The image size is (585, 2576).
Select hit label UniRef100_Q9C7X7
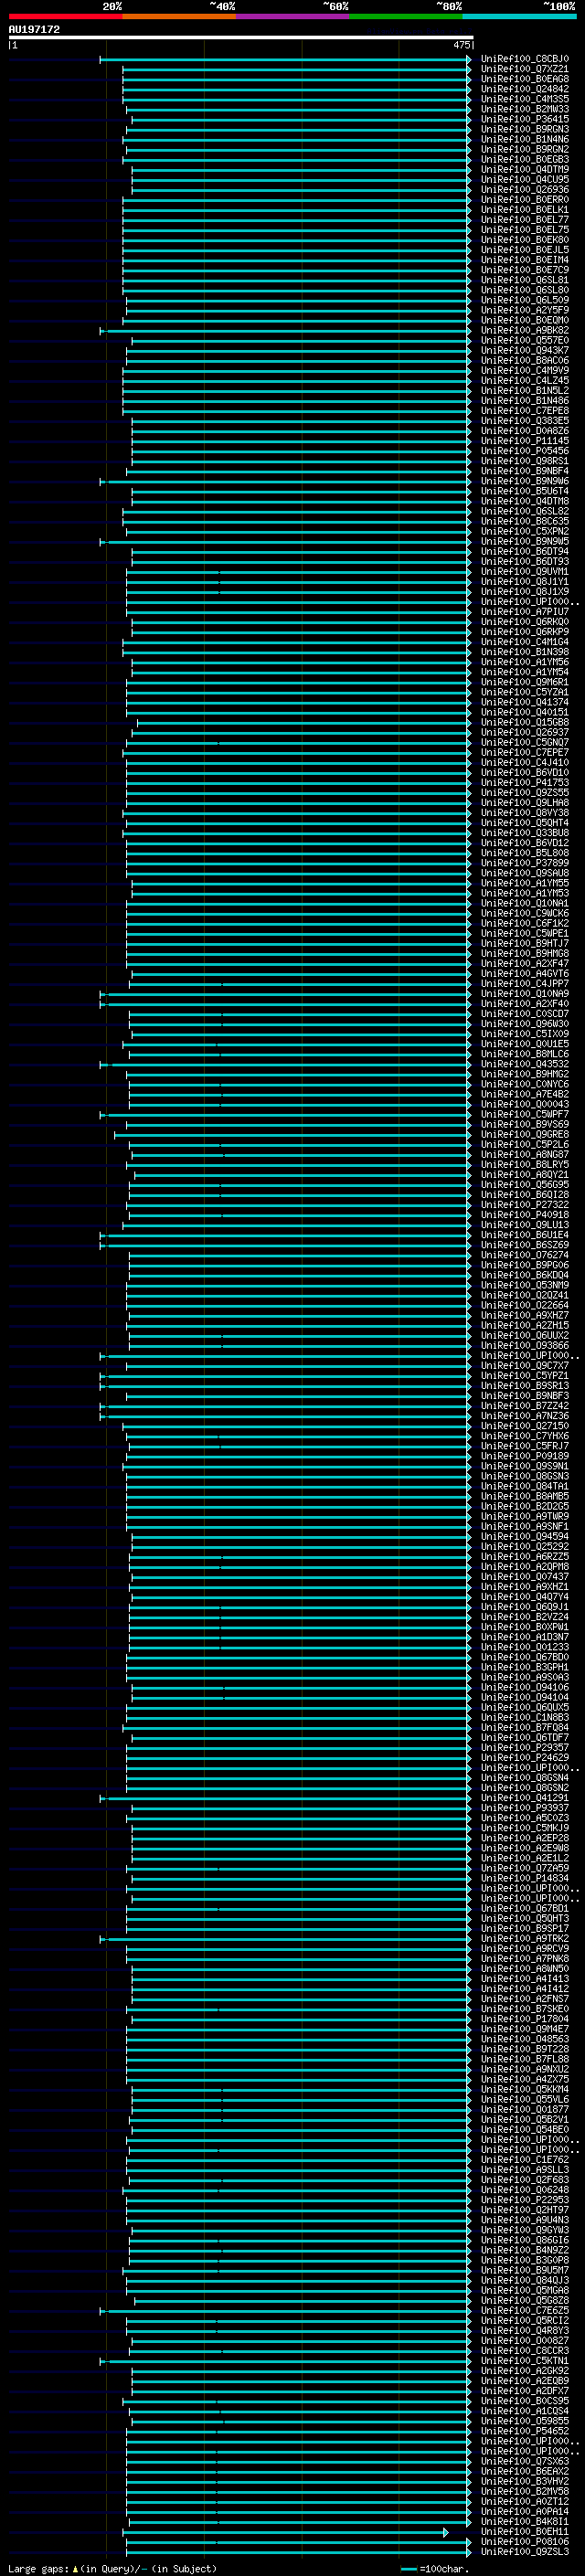point(524,1365)
